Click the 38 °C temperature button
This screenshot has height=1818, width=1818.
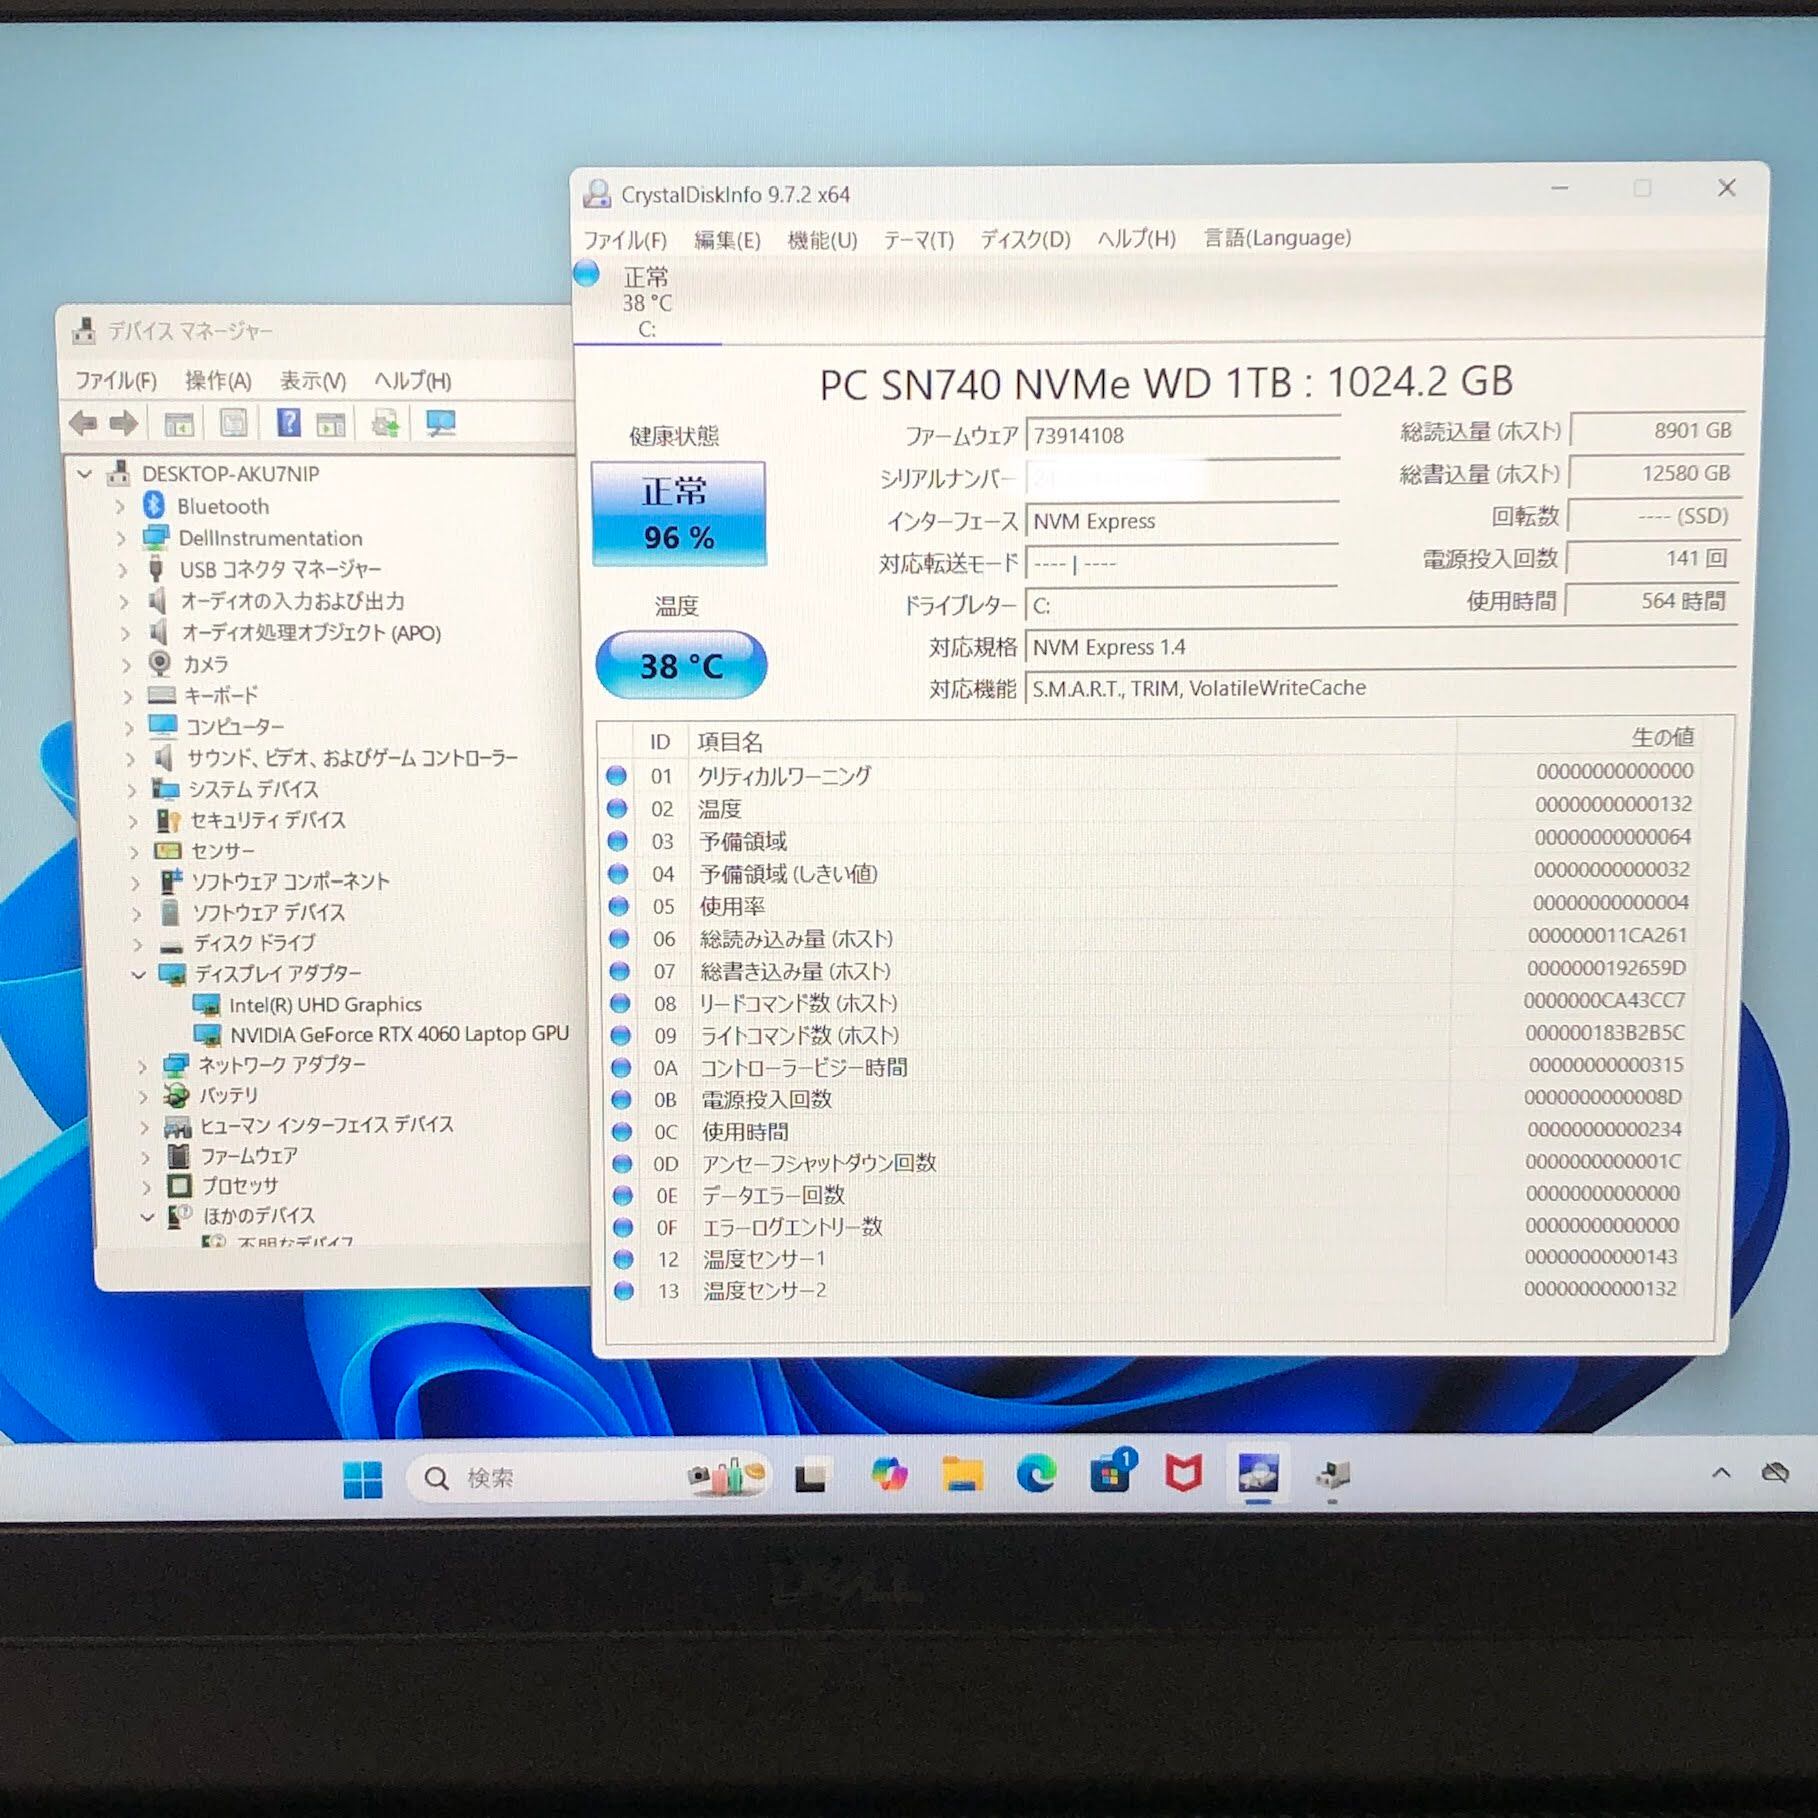pos(680,665)
